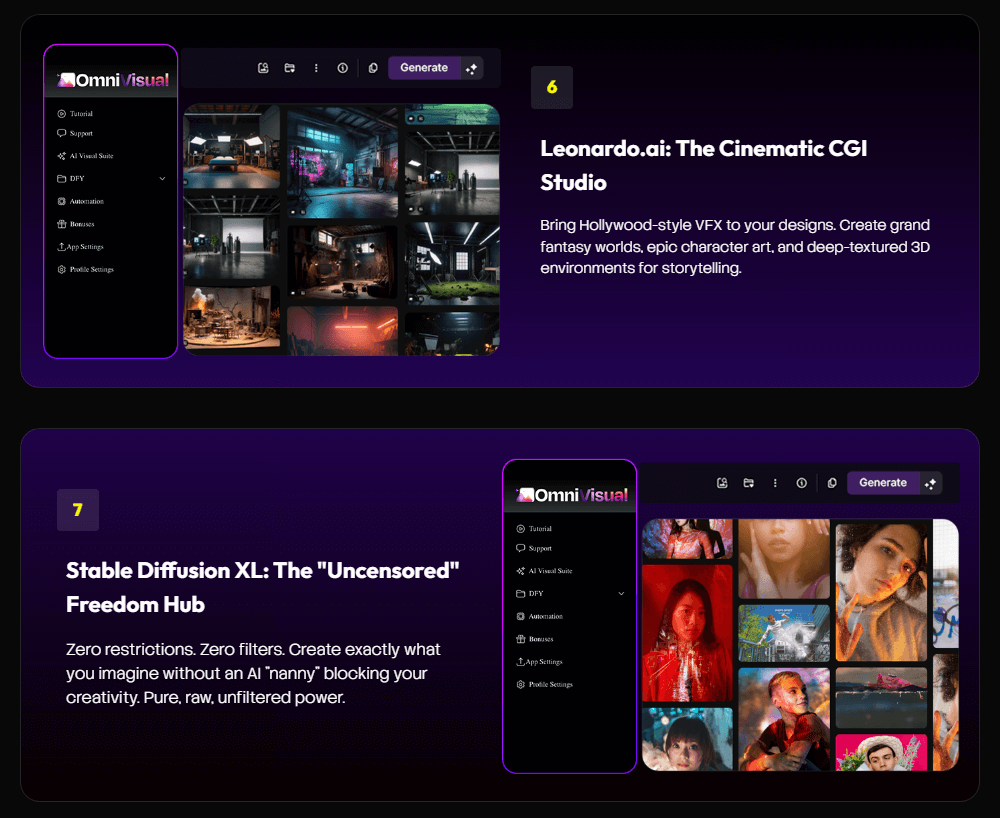Open the three-dot overflow menu in toolbar
The height and width of the screenshot is (818, 1000).
click(x=316, y=67)
